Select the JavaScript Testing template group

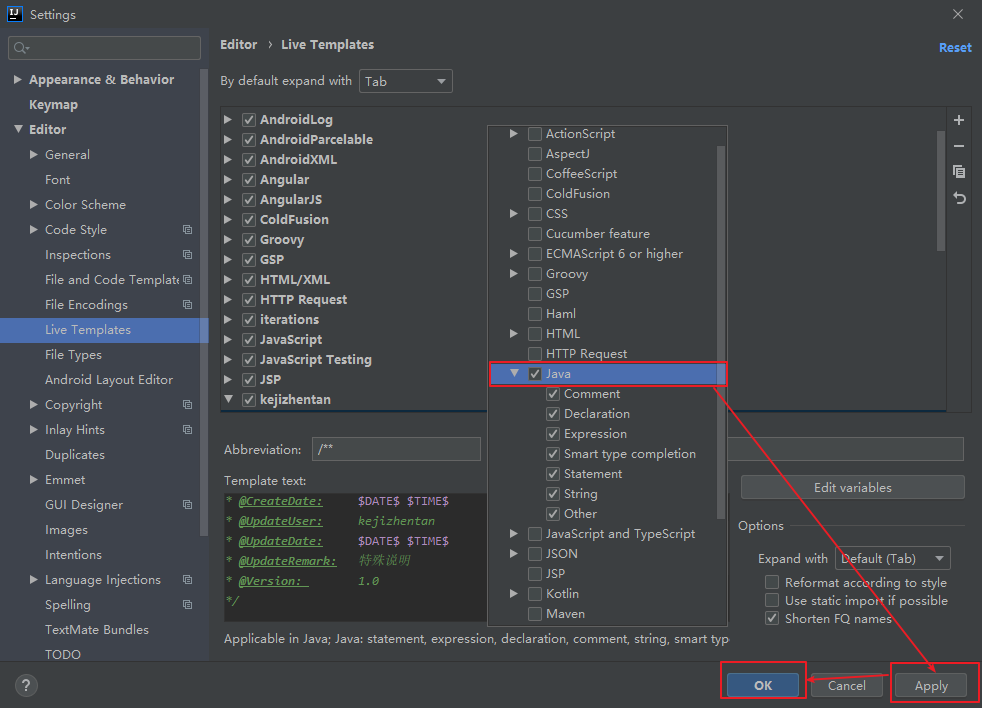[x=316, y=360]
